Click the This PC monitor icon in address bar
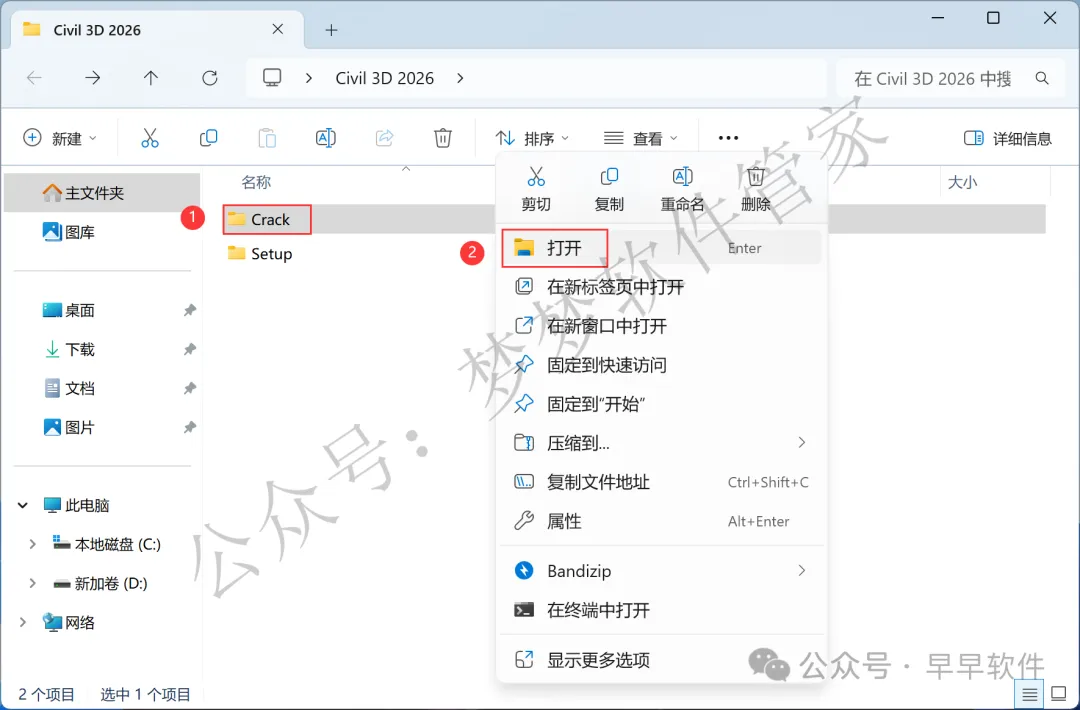This screenshot has width=1080, height=710. [272, 78]
